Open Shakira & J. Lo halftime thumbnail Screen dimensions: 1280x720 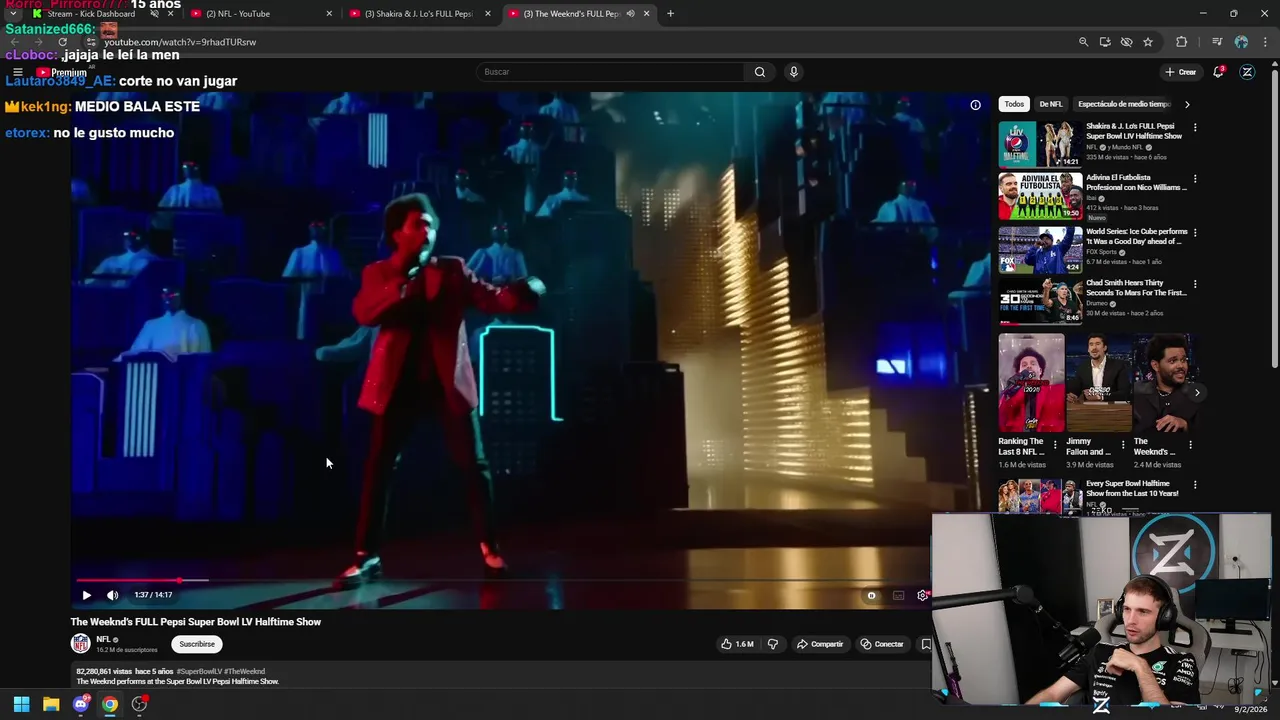tap(1040, 144)
